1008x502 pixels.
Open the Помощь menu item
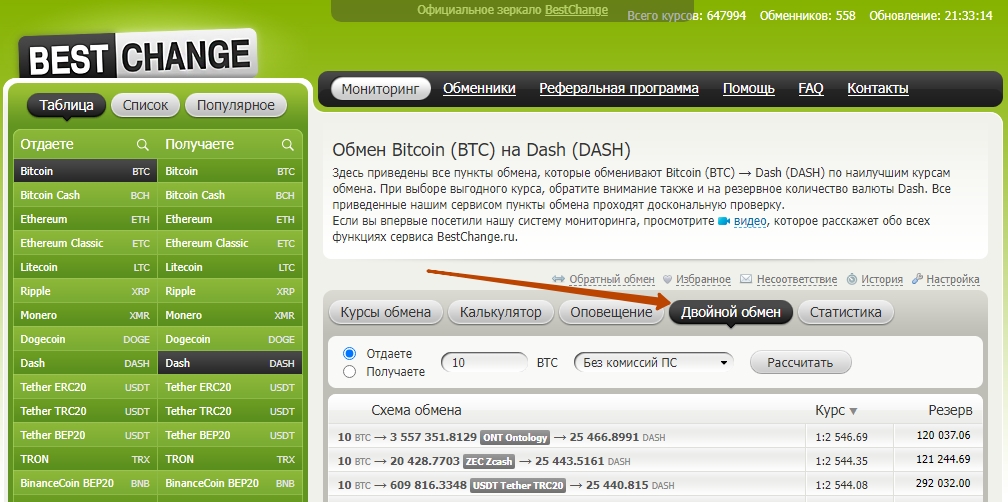(748, 89)
